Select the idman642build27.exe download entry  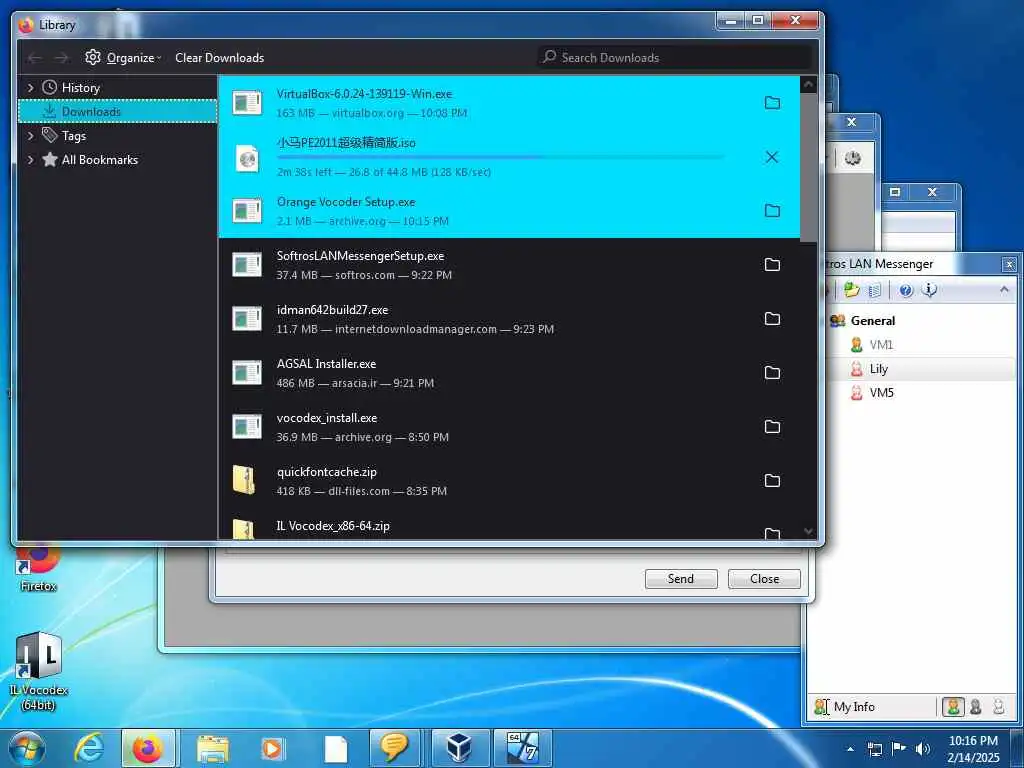point(509,319)
